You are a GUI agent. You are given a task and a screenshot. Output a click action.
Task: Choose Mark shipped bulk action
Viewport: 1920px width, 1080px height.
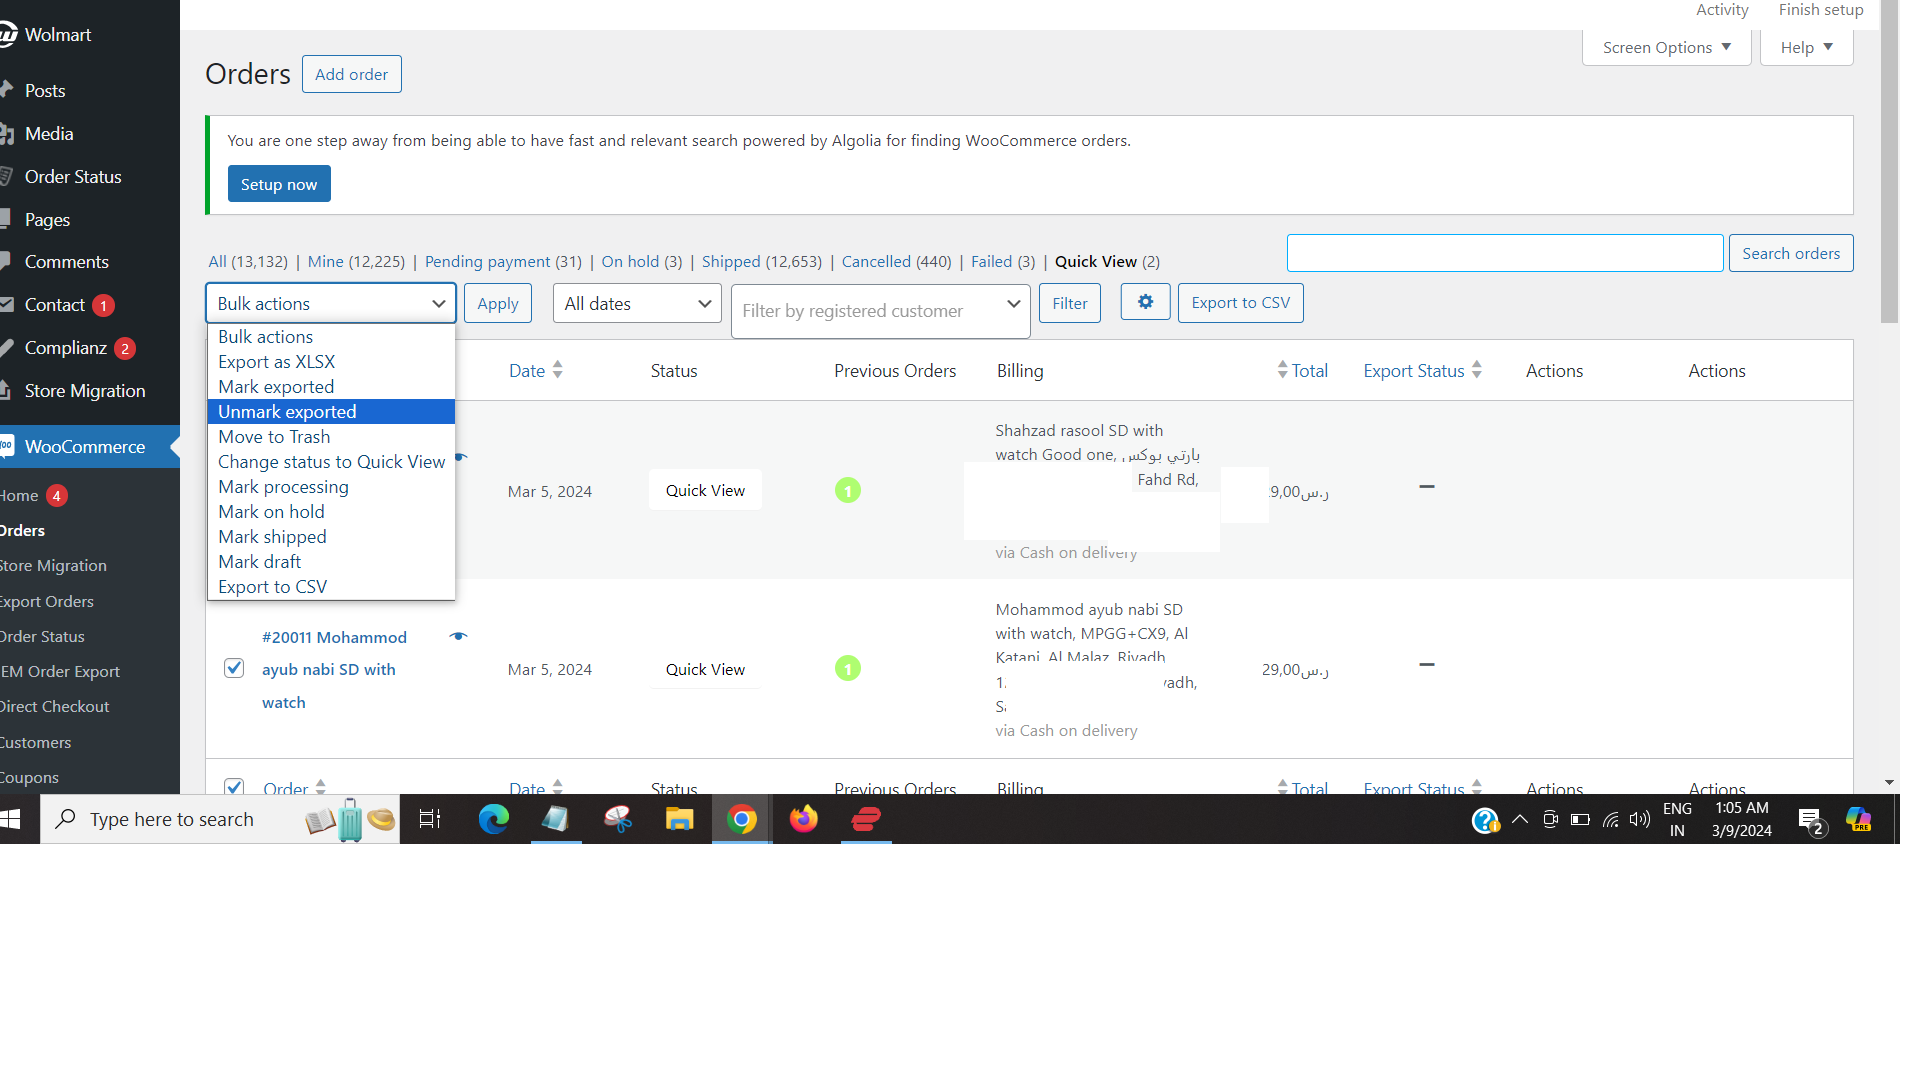click(x=331, y=537)
